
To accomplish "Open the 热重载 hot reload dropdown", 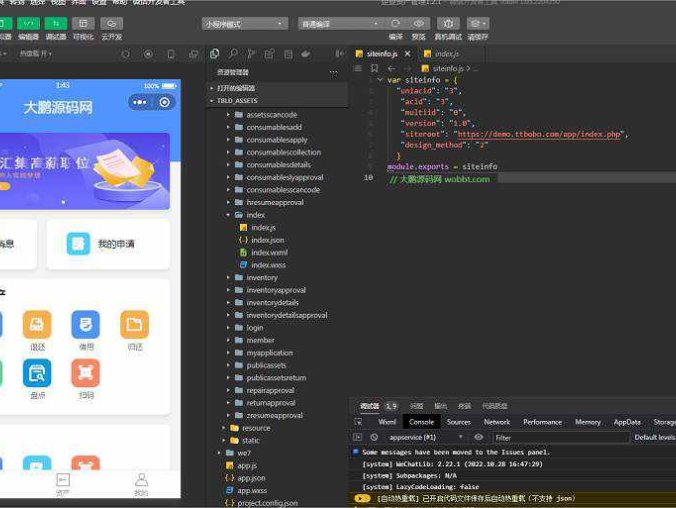I will [35, 54].
